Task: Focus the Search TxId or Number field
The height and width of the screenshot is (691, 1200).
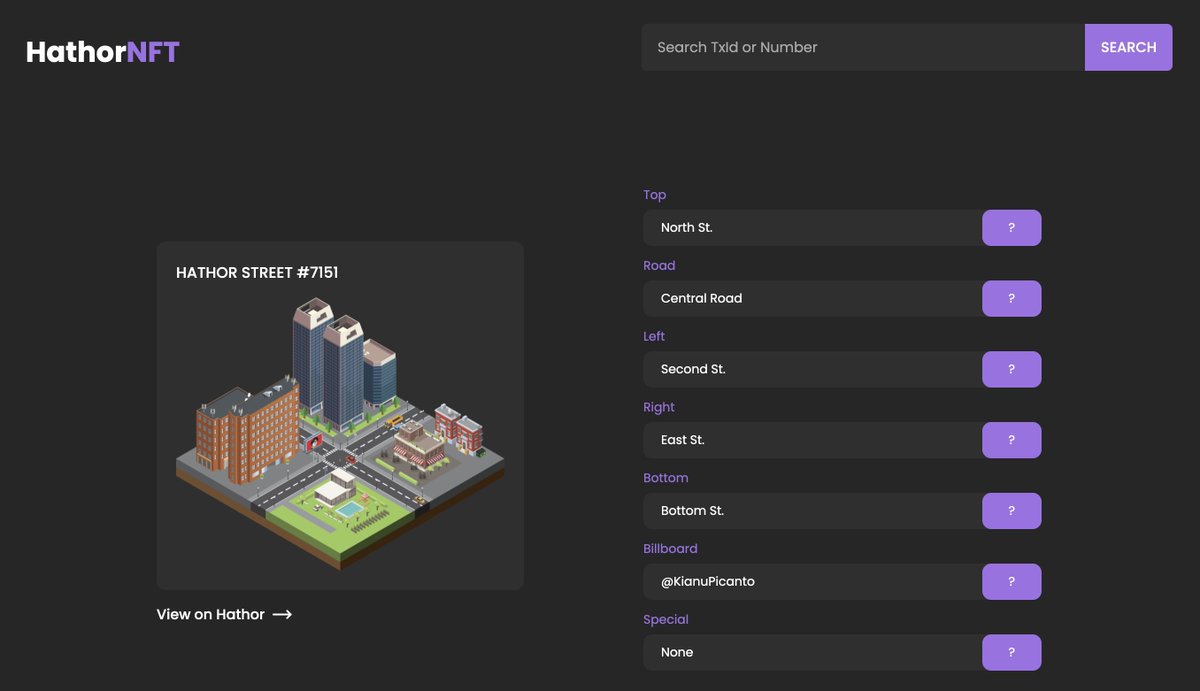Action: pos(863,47)
